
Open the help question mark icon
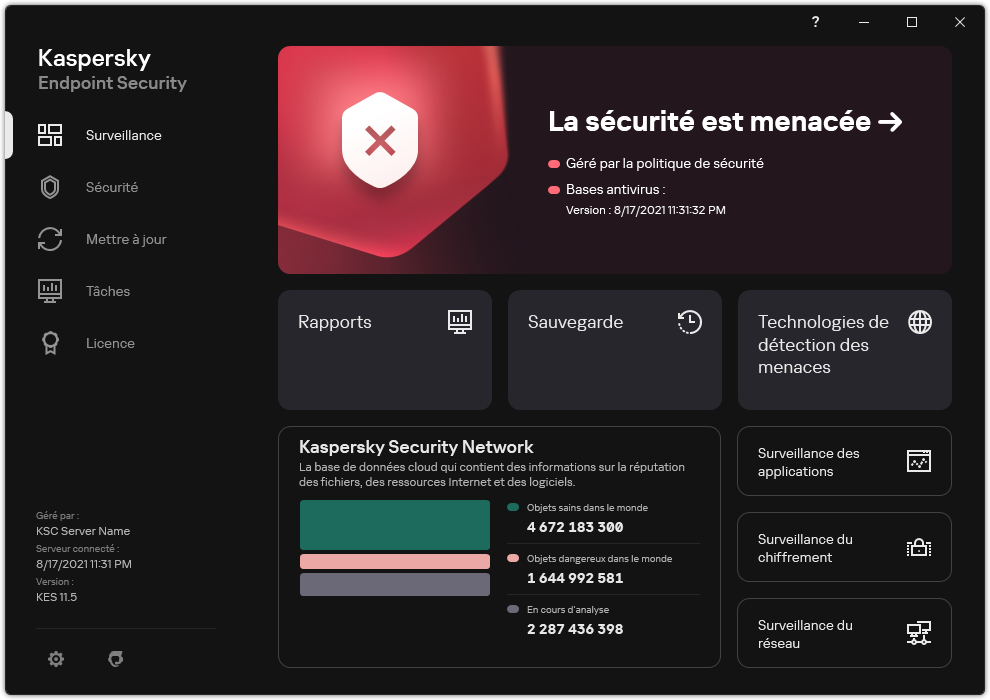pos(815,21)
